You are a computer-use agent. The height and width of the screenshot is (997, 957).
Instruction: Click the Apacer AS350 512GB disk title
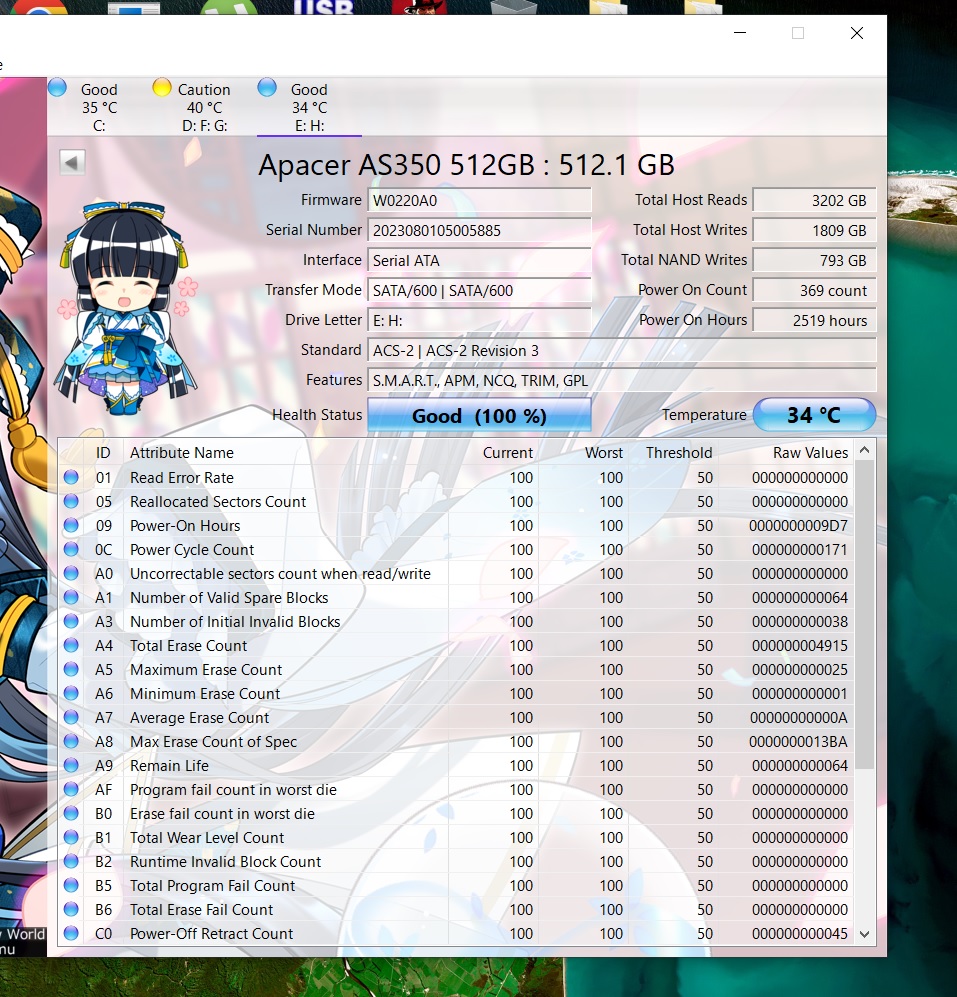click(466, 165)
